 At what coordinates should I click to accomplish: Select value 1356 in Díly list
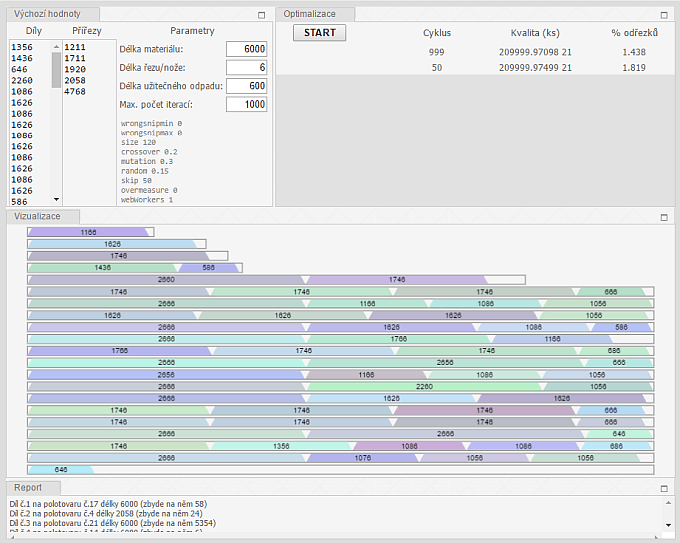pos(22,47)
